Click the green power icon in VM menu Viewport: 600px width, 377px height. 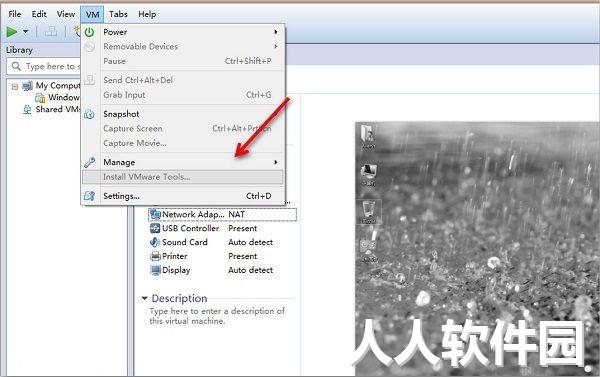(90, 32)
